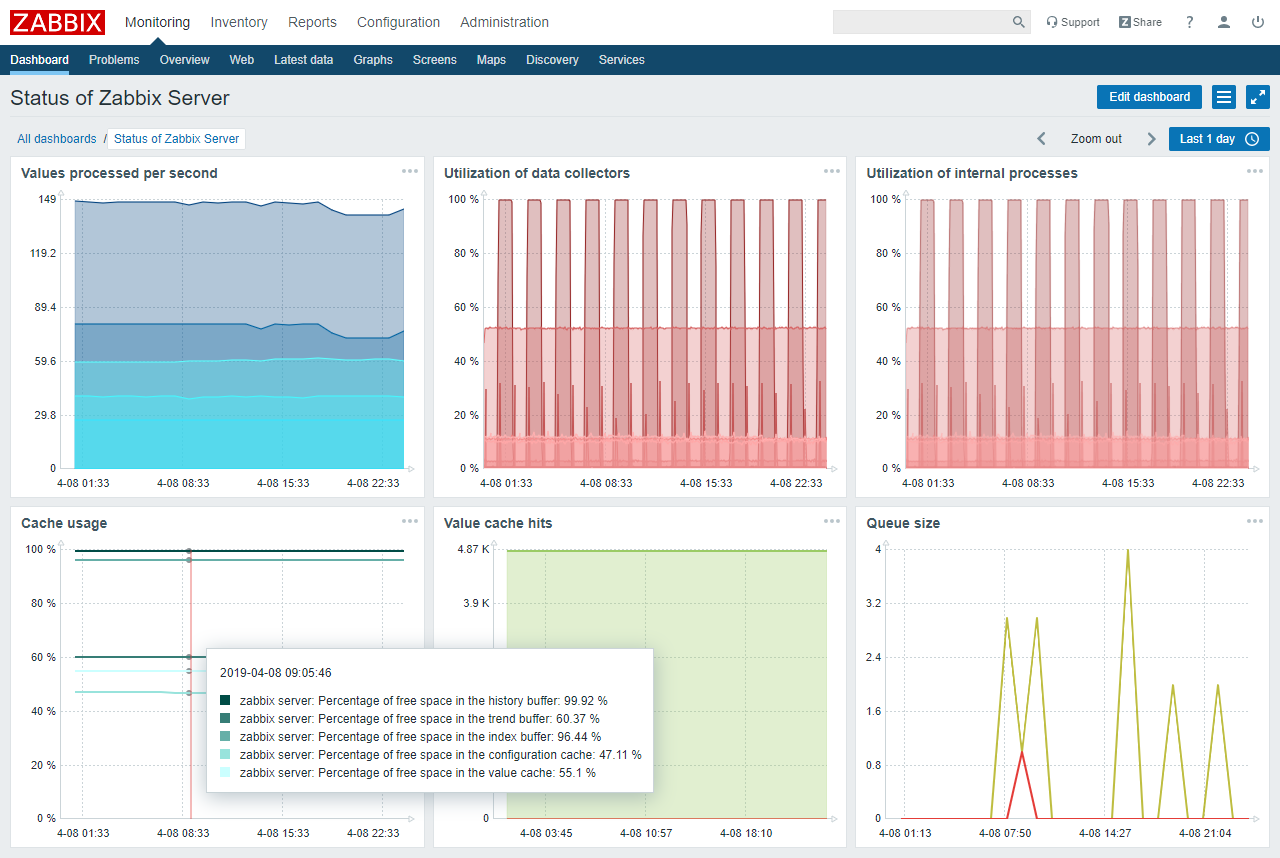Open the Configuration menu
The width and height of the screenshot is (1280, 858).
click(x=398, y=22)
